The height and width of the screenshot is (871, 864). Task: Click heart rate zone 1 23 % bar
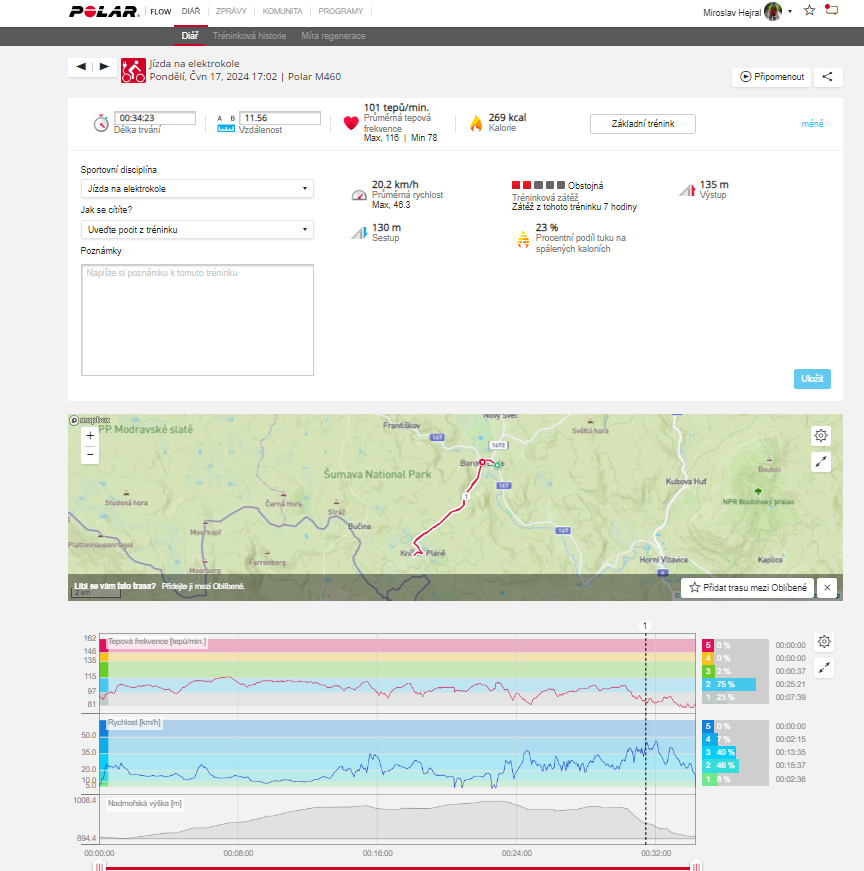720,697
